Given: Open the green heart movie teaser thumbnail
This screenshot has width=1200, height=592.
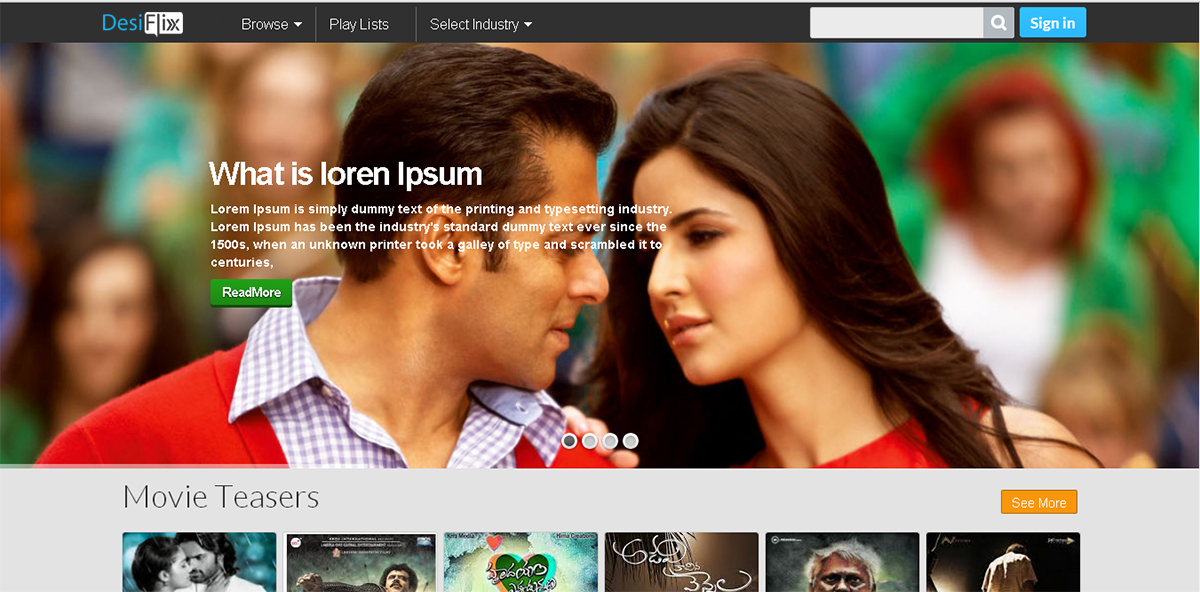Looking at the screenshot, I should pyautogui.click(x=521, y=562).
